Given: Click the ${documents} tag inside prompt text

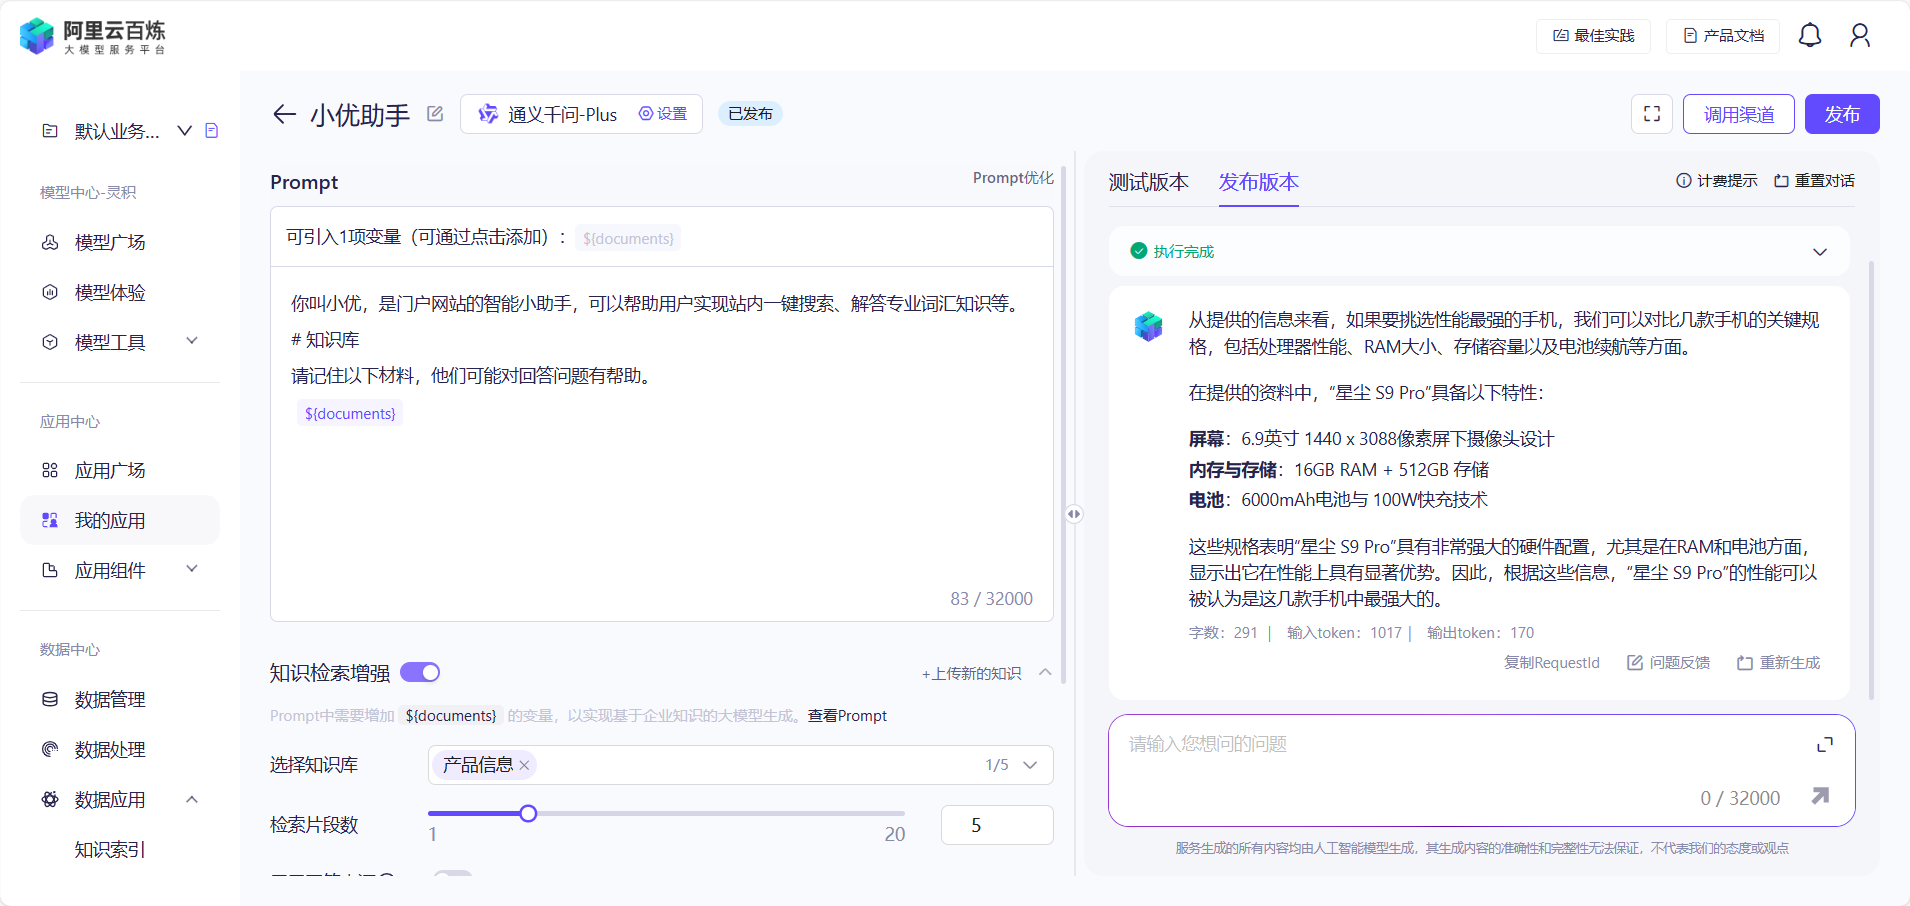Looking at the screenshot, I should (x=350, y=413).
